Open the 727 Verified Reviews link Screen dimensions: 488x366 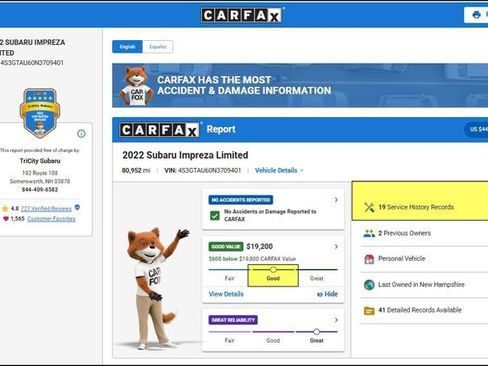46,209
